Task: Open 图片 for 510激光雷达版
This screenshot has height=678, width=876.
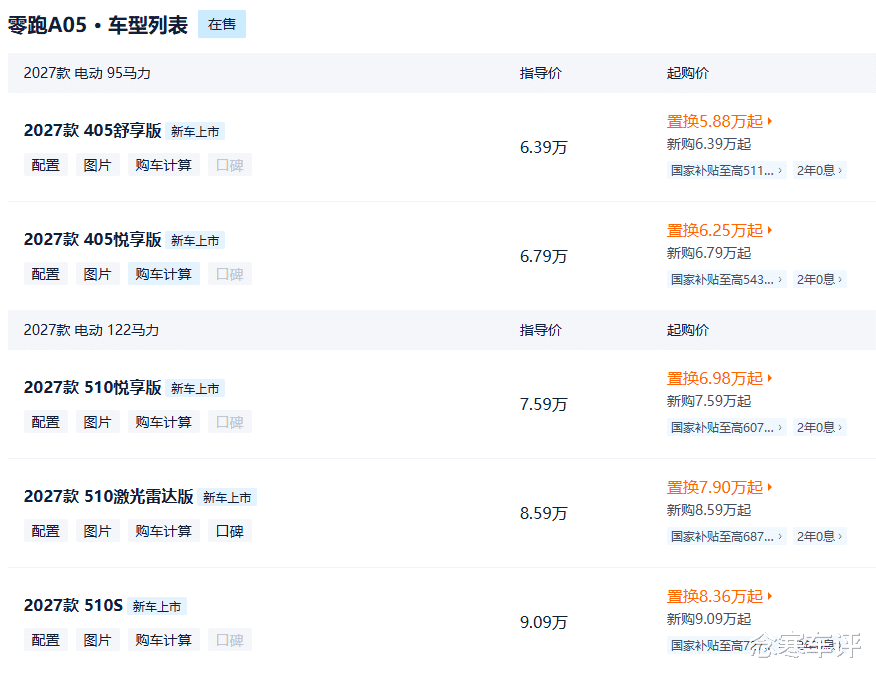Action: coord(98,531)
